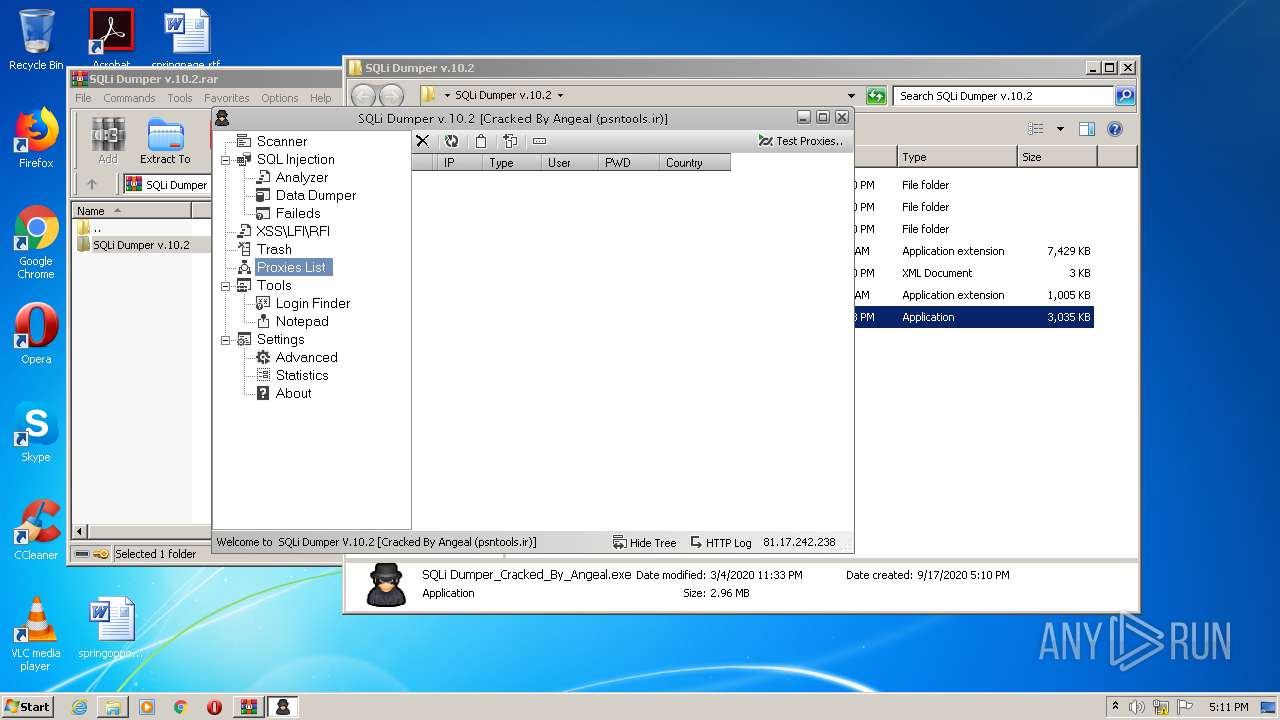Expand SQLi Dumper v.10.2 breadcrumb arrow
Screen dimensions: 1280x720
click(560, 96)
